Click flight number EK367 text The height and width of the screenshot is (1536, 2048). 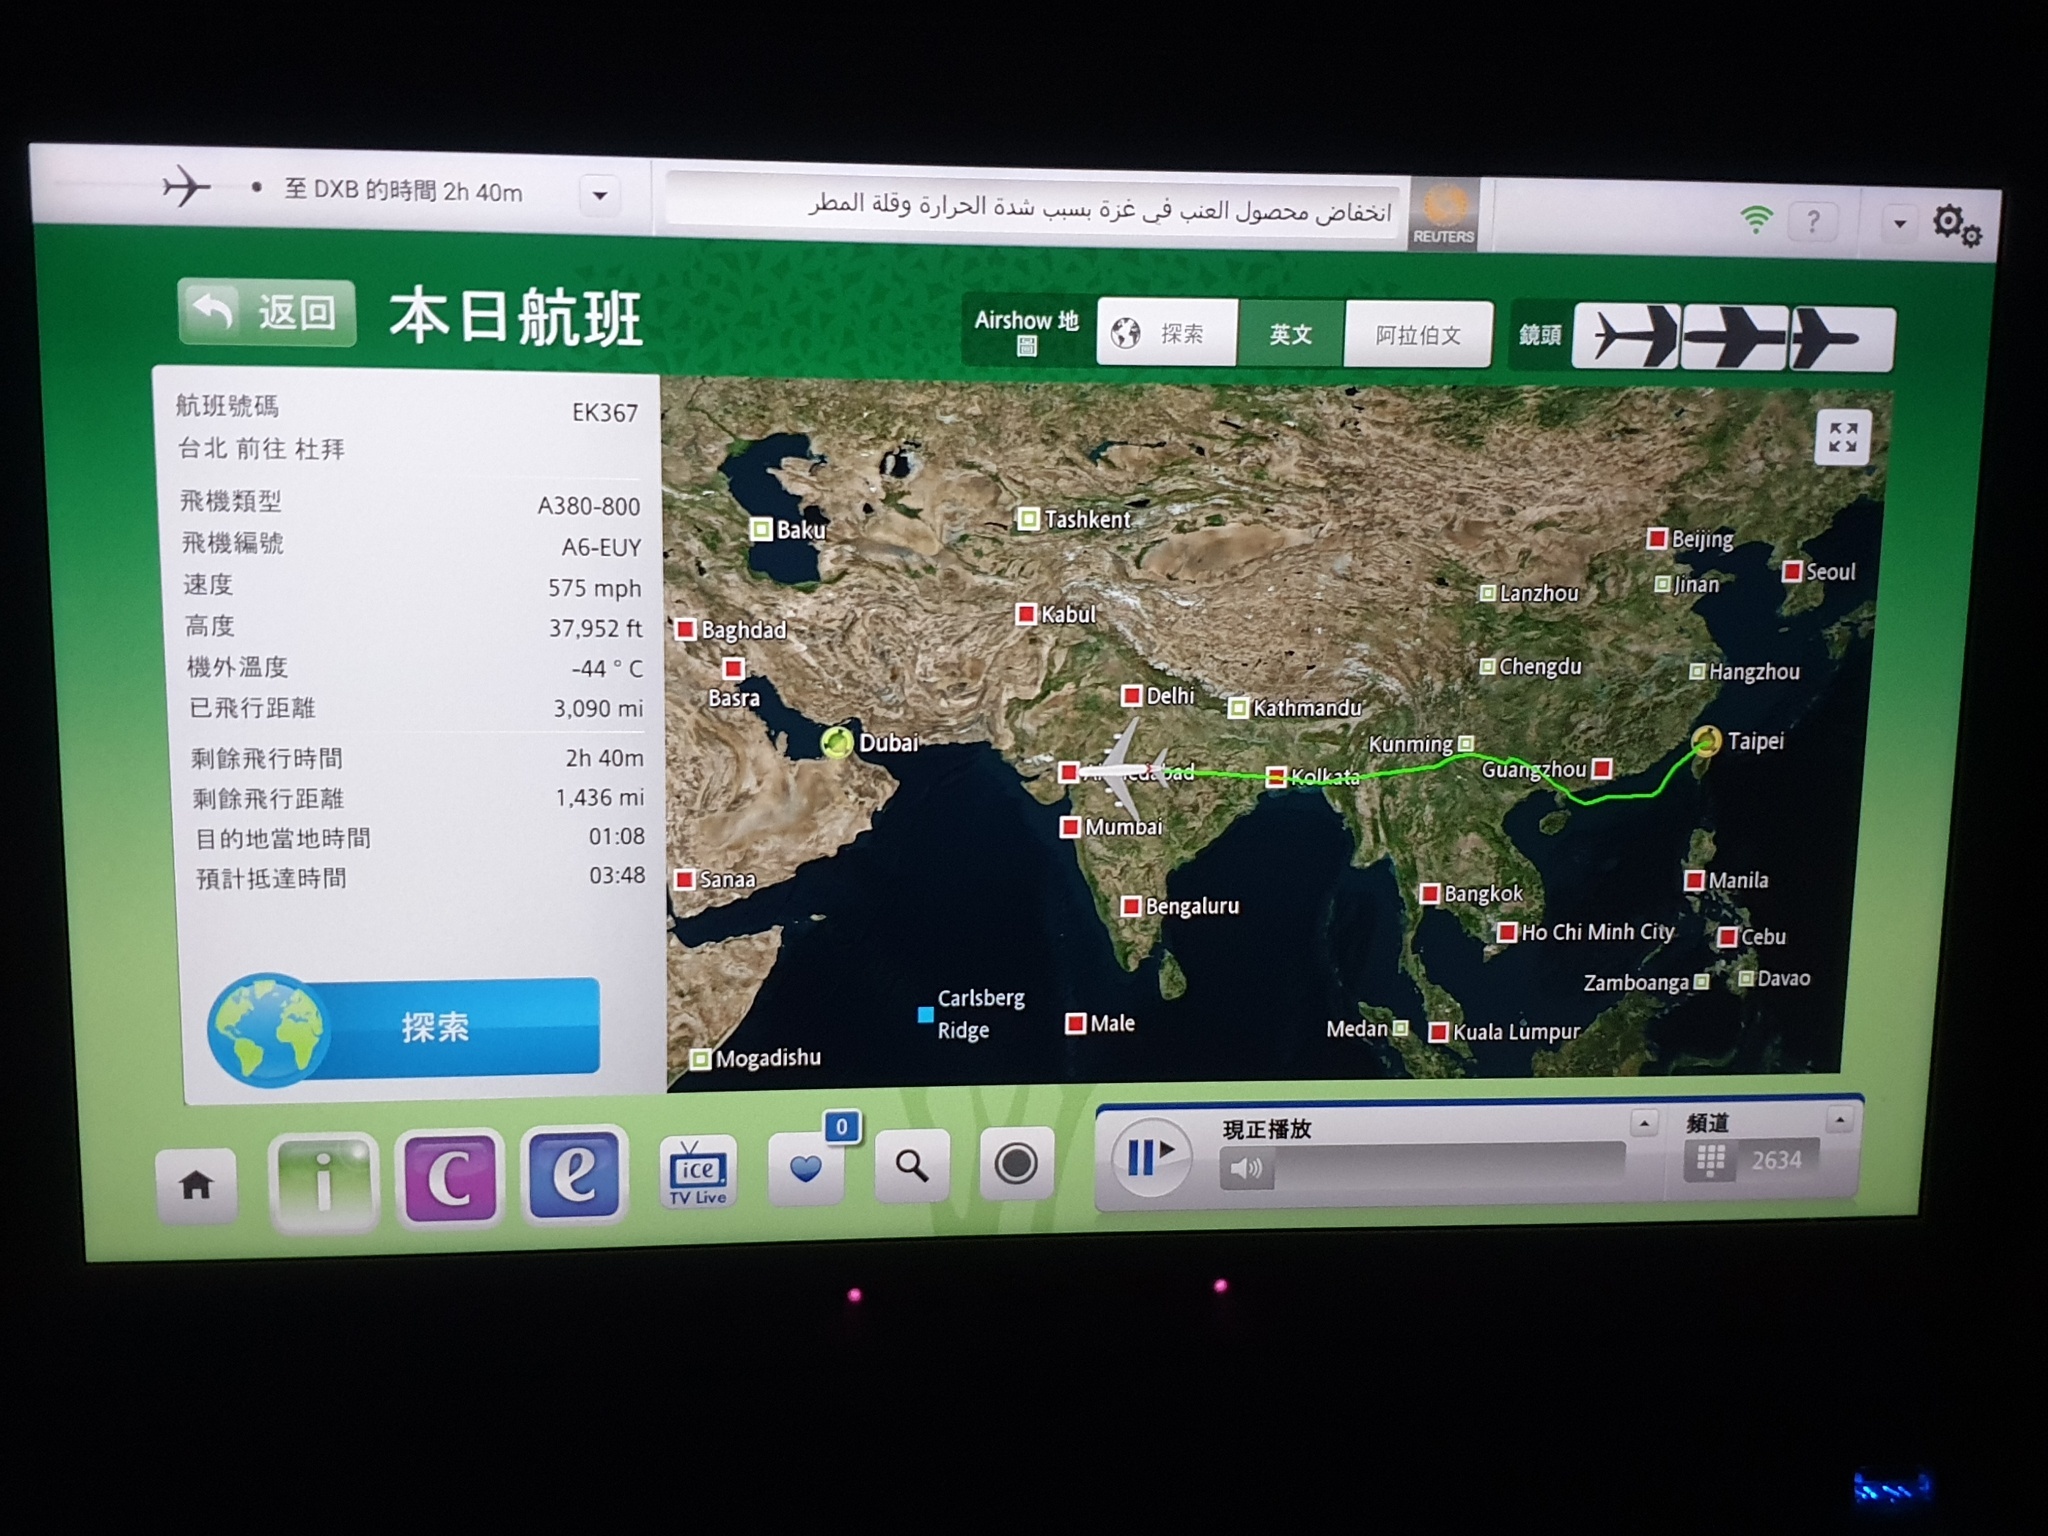click(604, 412)
